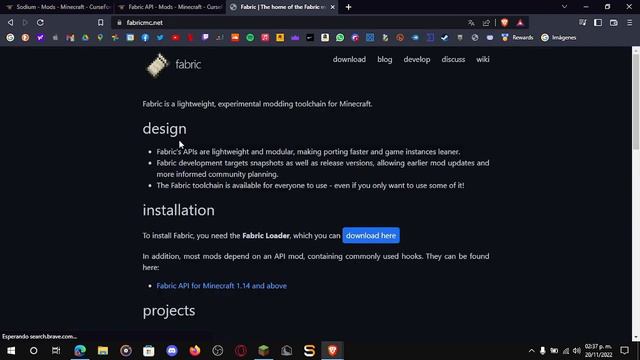Open Task View on the taskbar

[x=56, y=351]
